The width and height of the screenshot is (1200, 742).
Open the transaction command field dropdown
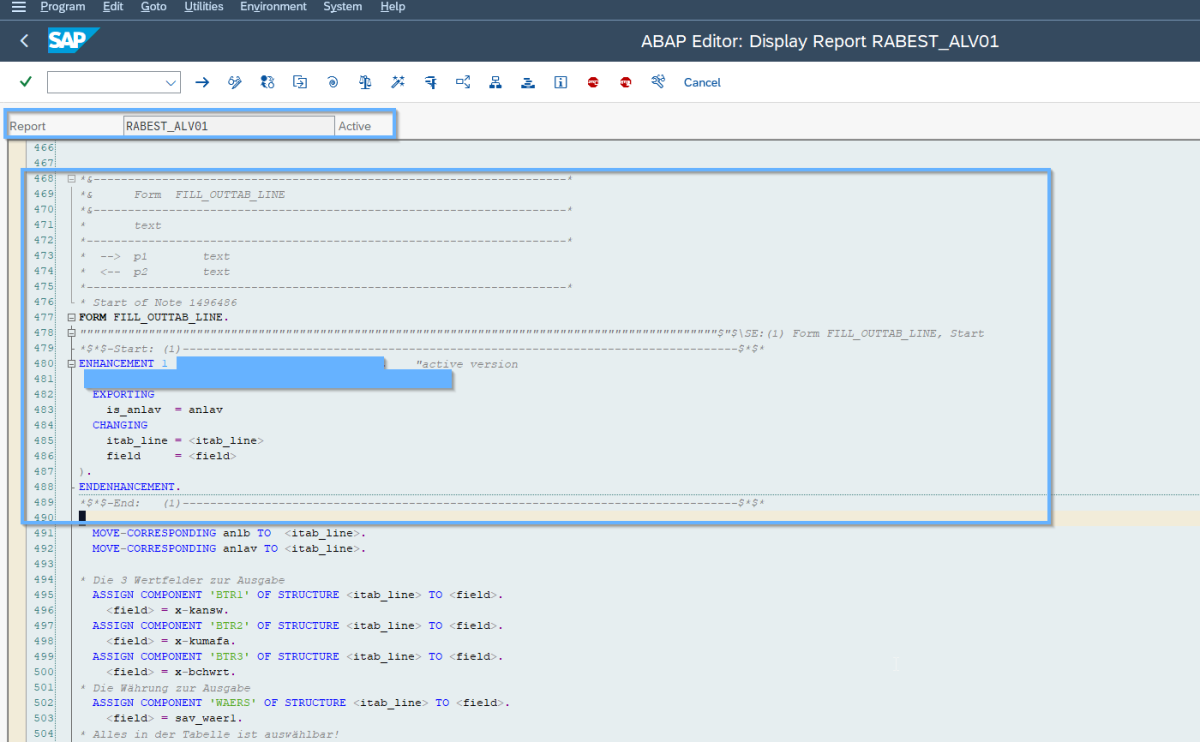tap(170, 82)
